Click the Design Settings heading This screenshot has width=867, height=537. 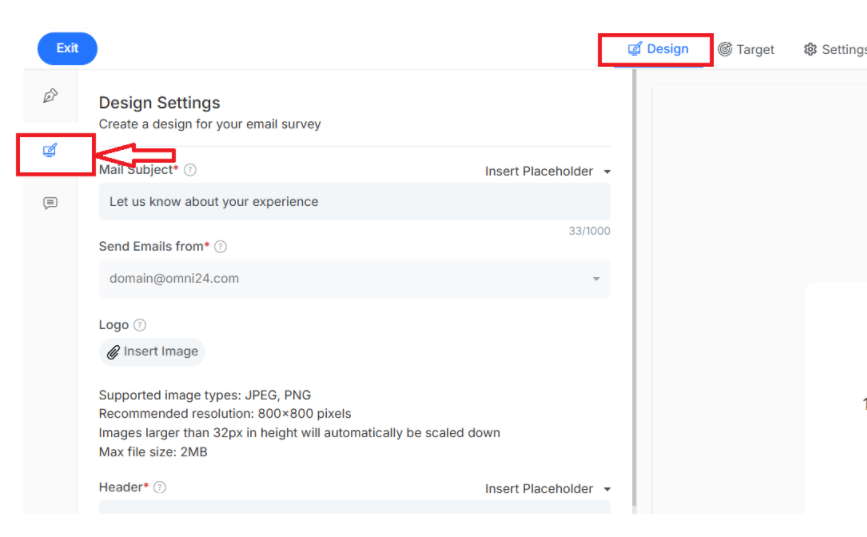159,103
